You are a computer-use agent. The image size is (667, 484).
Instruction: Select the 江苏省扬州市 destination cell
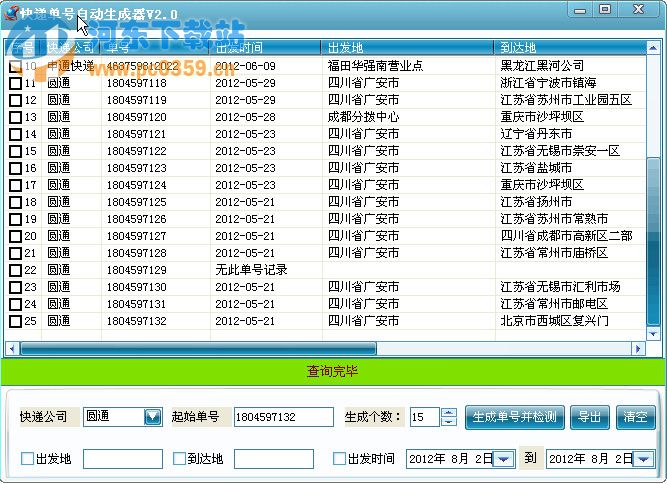coord(536,202)
